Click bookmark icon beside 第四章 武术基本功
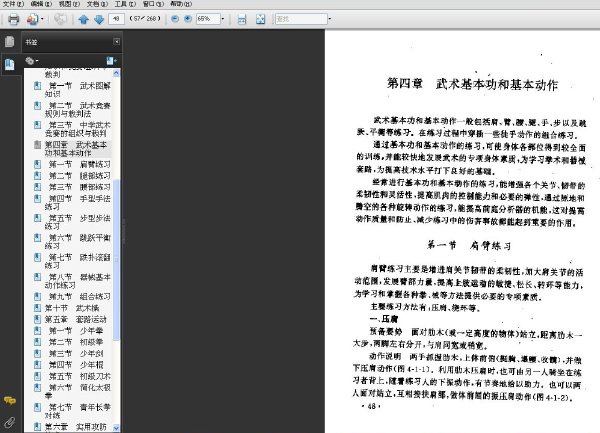 38,145
